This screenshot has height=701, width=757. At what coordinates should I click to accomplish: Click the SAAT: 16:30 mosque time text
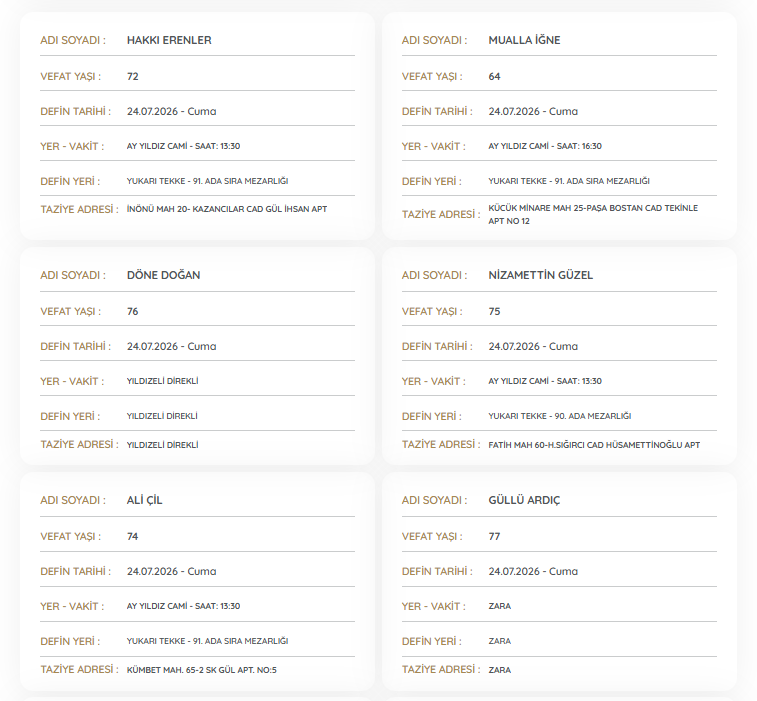(x=579, y=146)
